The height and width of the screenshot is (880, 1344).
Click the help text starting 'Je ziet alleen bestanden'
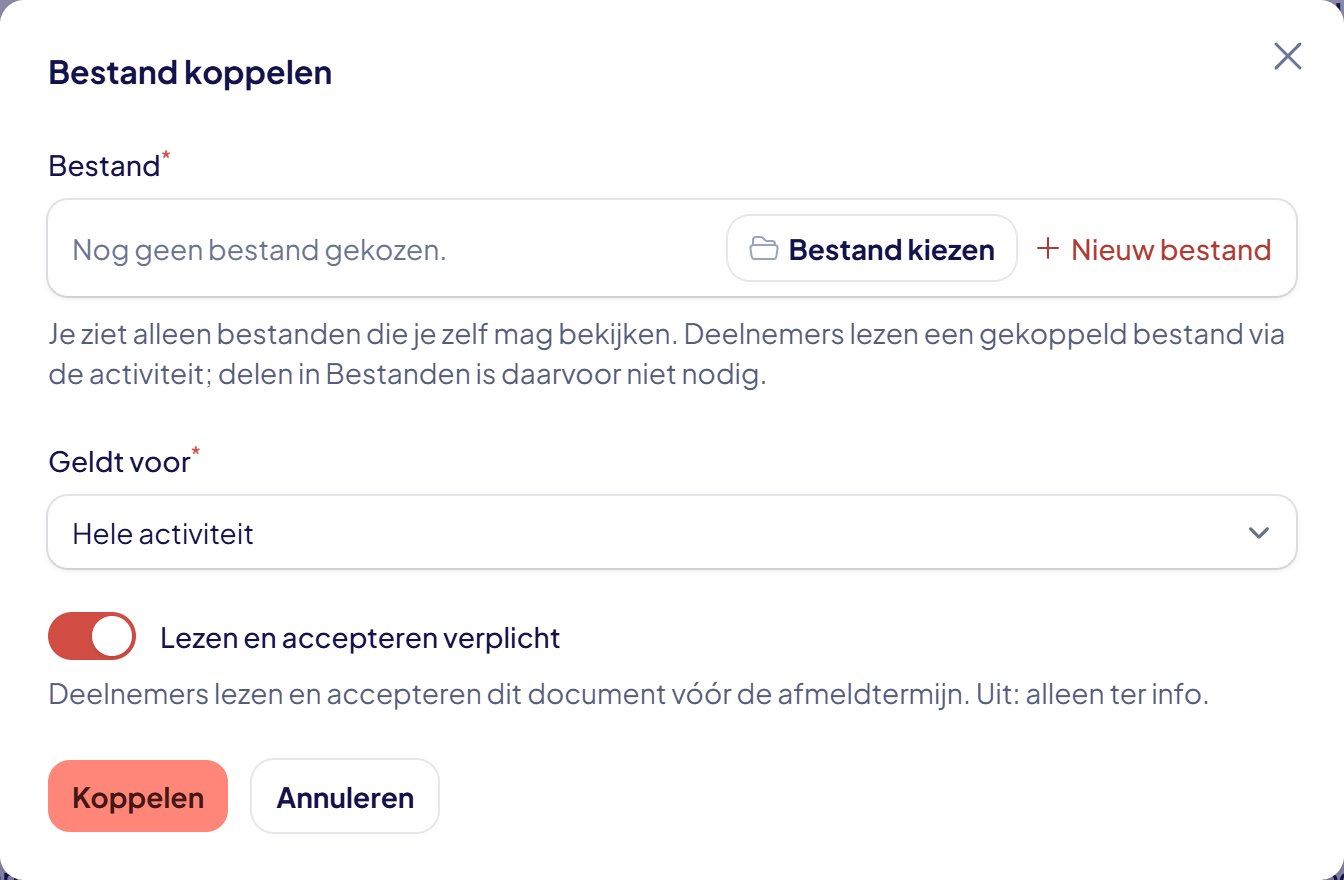point(667,356)
